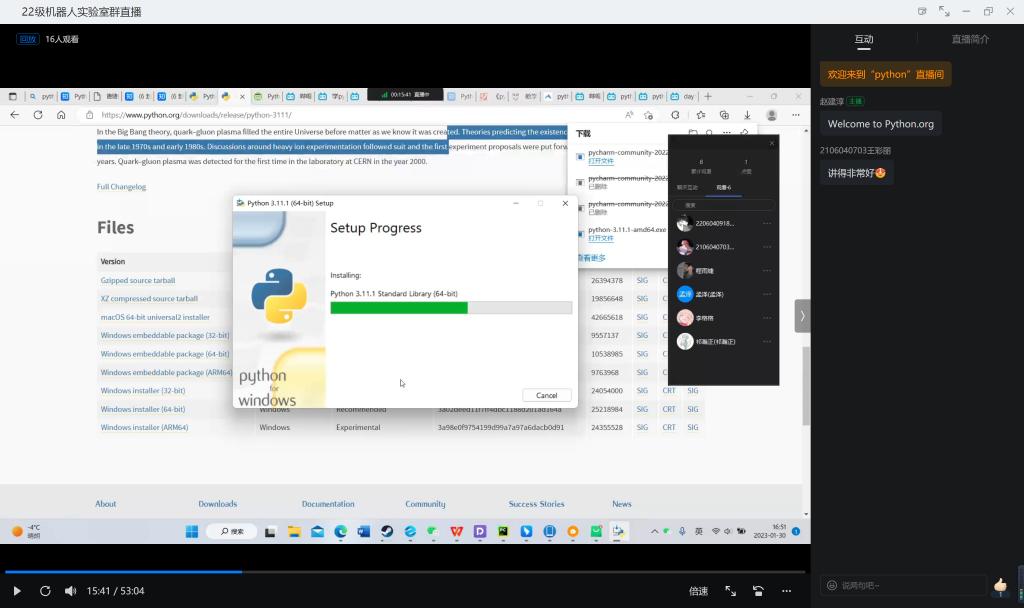Click the Cancel button in Python Setup

coord(546,395)
